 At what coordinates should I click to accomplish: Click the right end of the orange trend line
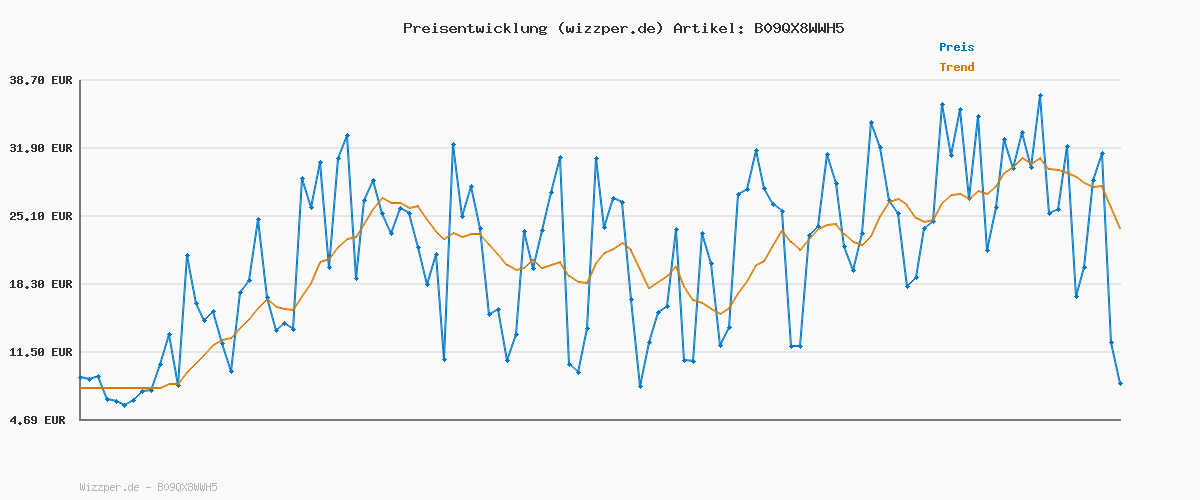(x=1120, y=229)
